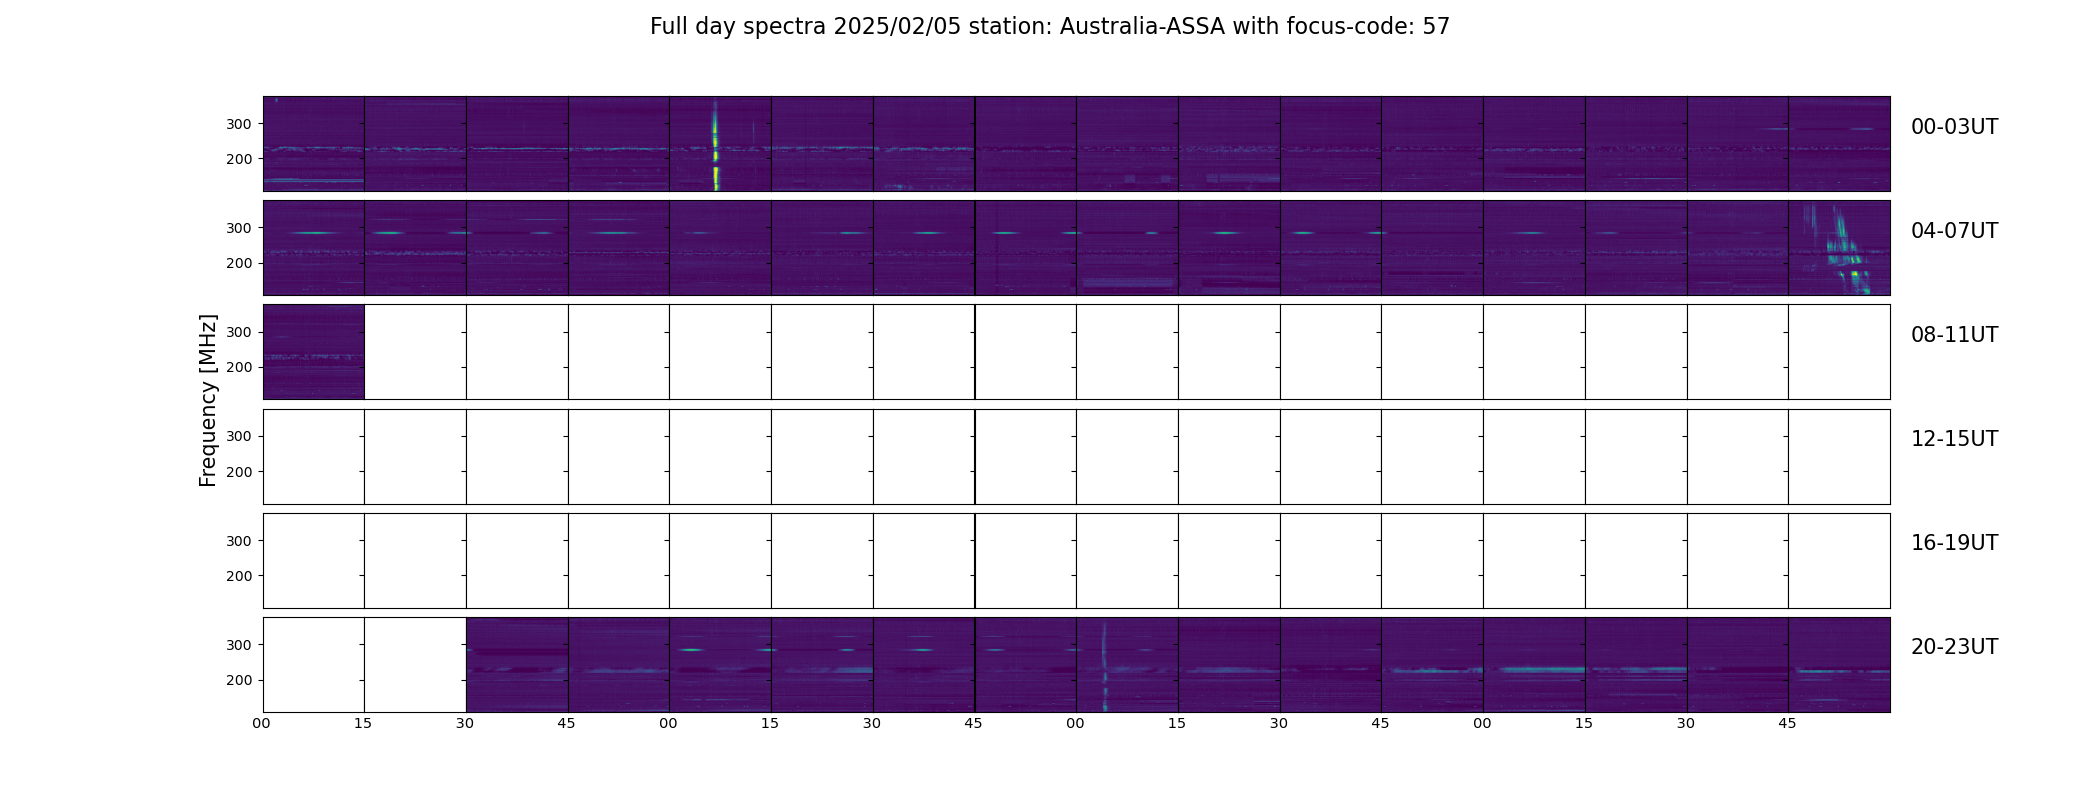Click the 300 tick label of the 20-23UT row
2100x800 pixels.
pos(239,645)
